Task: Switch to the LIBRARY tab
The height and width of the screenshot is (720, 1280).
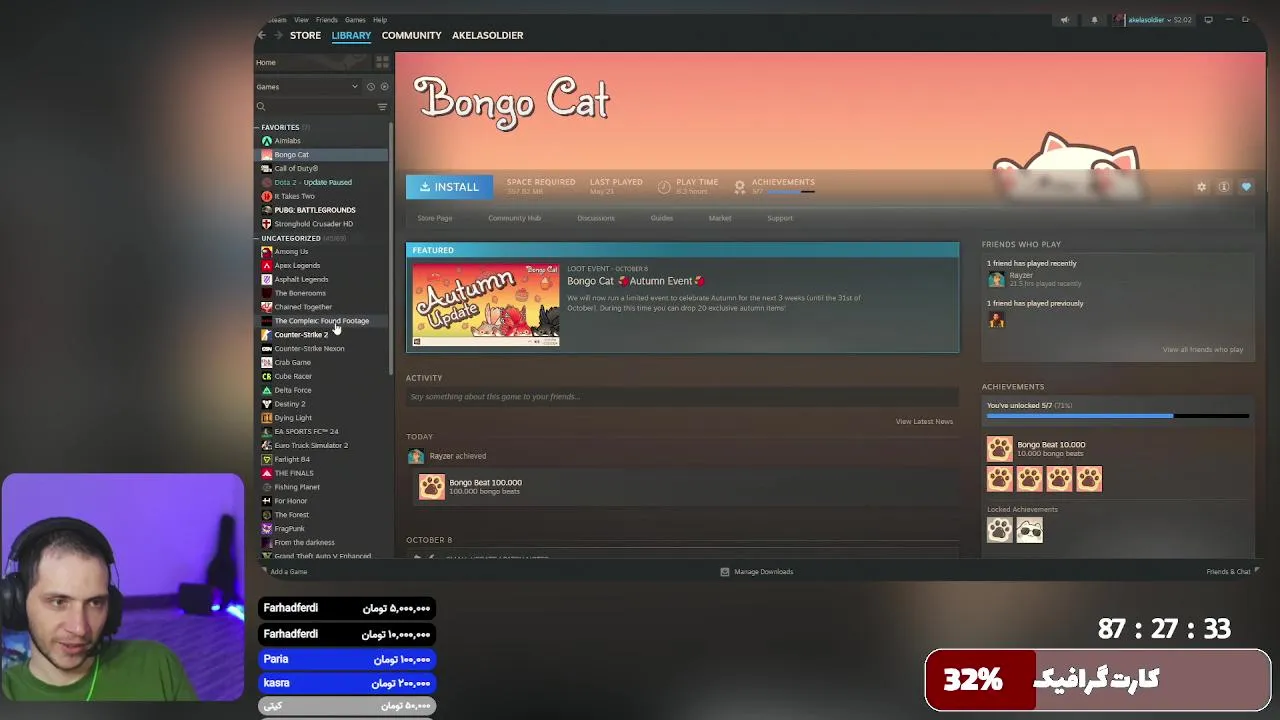Action: (351, 35)
